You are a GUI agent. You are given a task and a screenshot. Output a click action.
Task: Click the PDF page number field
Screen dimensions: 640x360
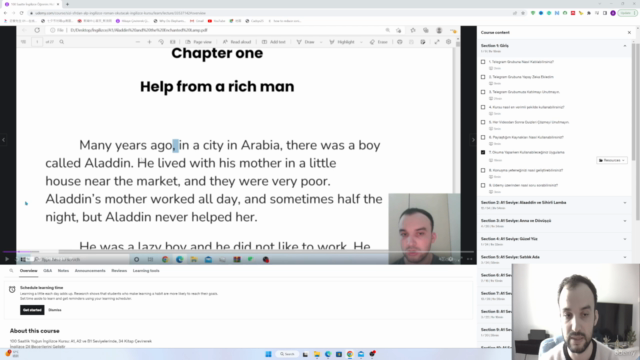click(37, 42)
